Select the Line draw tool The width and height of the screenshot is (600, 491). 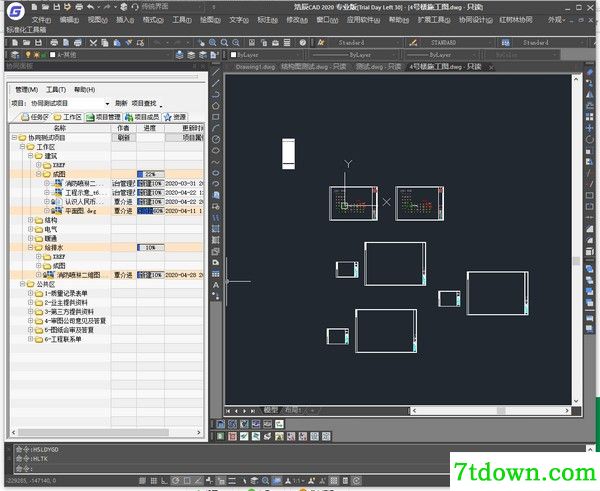(x=216, y=72)
